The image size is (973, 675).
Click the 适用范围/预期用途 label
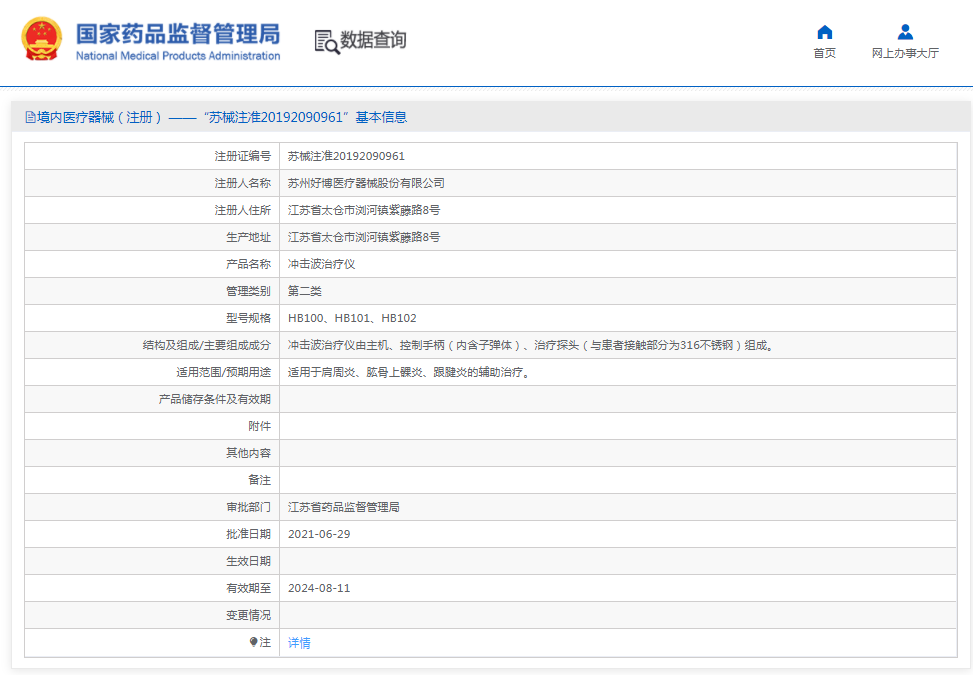(x=223, y=372)
